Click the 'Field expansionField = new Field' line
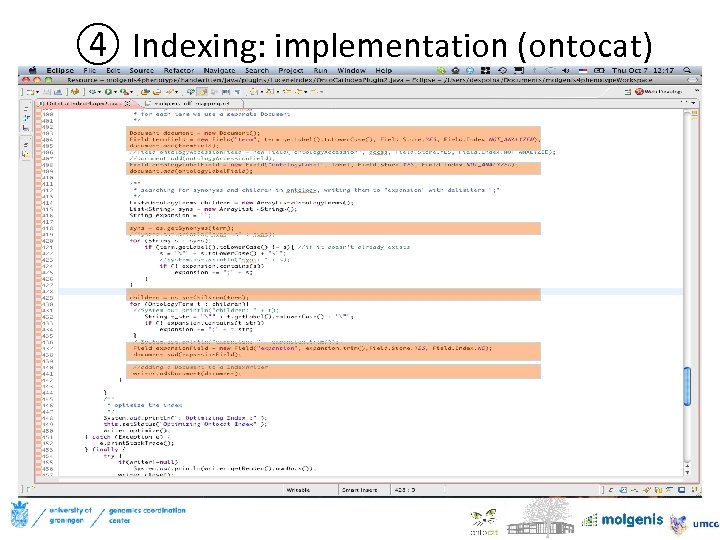Image resolution: width=720 pixels, height=540 pixels. 312,348
